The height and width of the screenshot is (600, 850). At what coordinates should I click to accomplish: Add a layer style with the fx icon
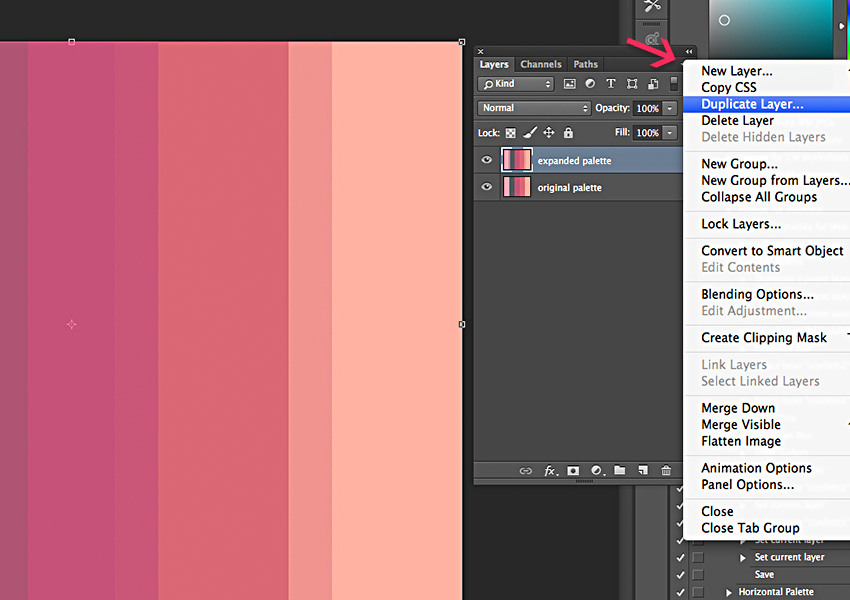pos(549,470)
